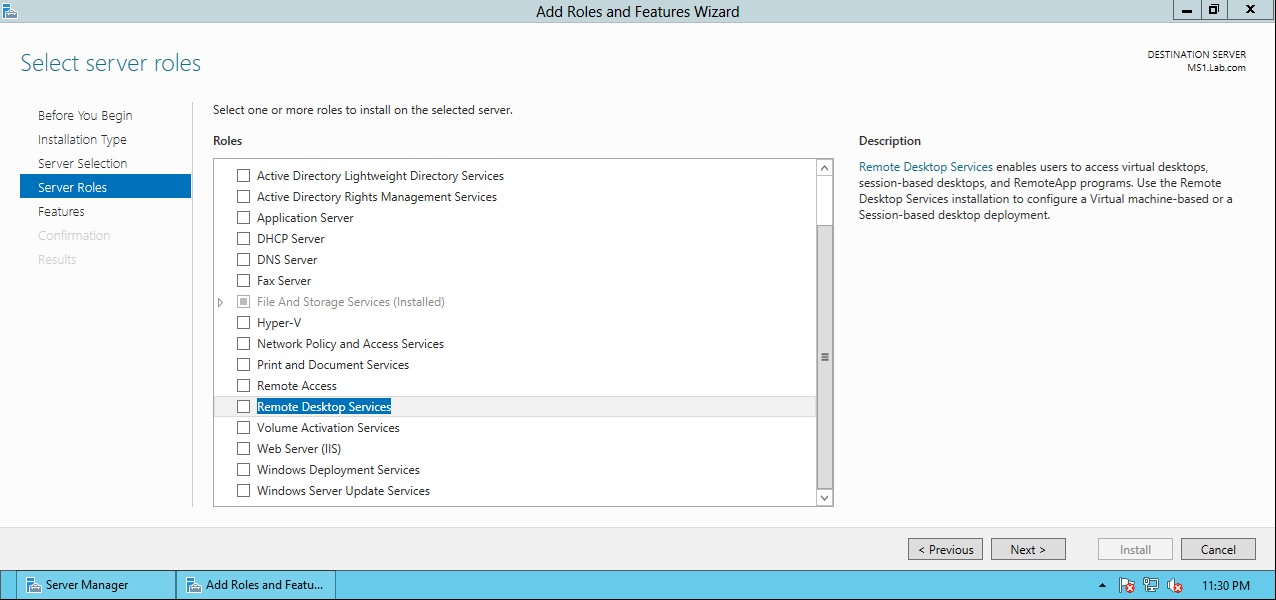
Task: Tick the DHCP Server checkbox
Action: point(243,239)
